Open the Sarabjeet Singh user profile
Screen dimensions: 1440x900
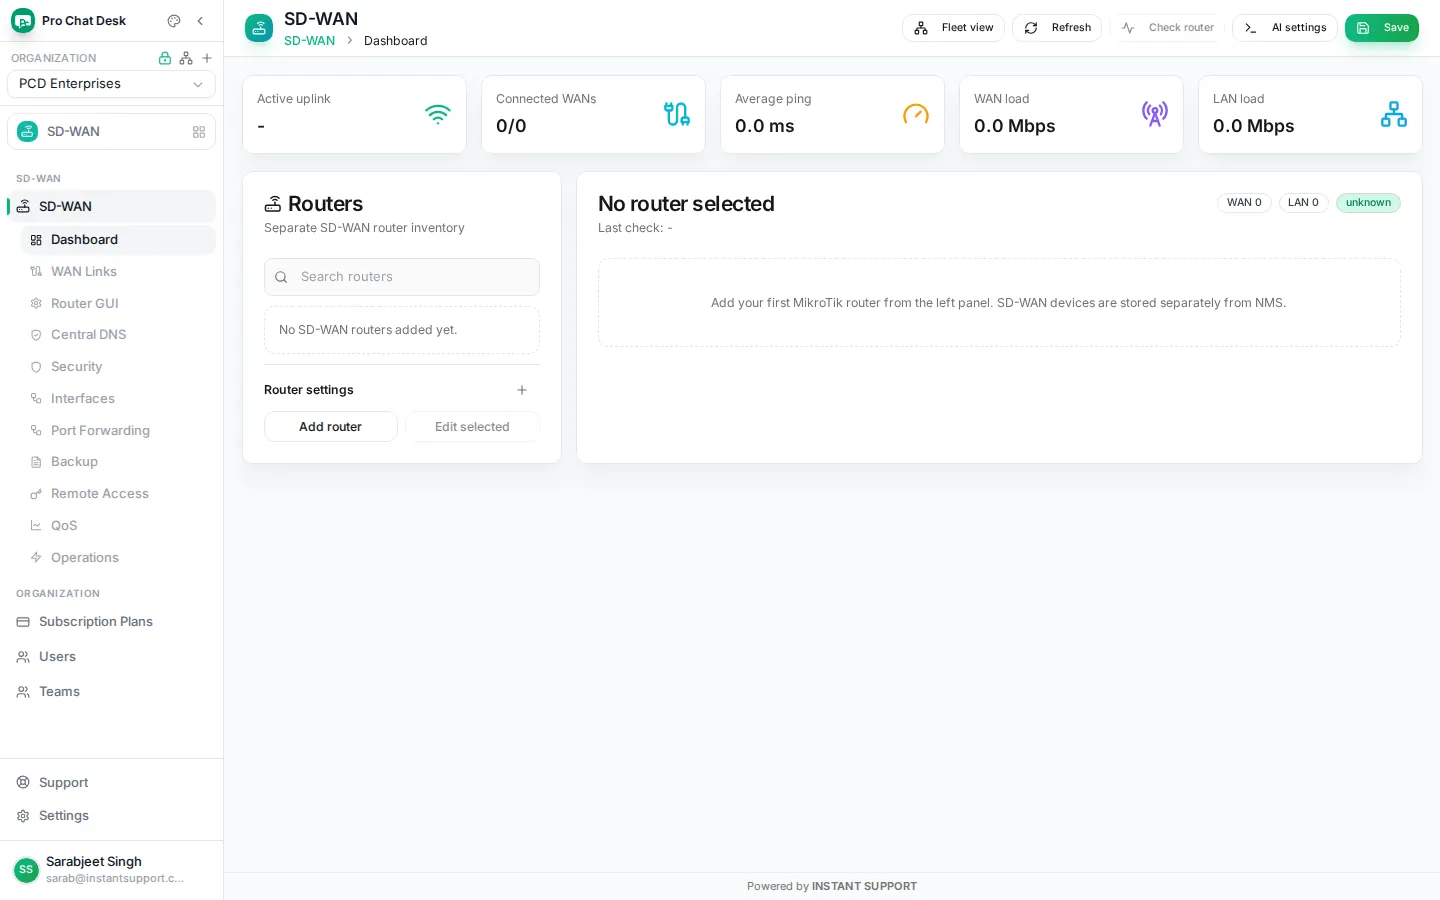[x=111, y=870]
